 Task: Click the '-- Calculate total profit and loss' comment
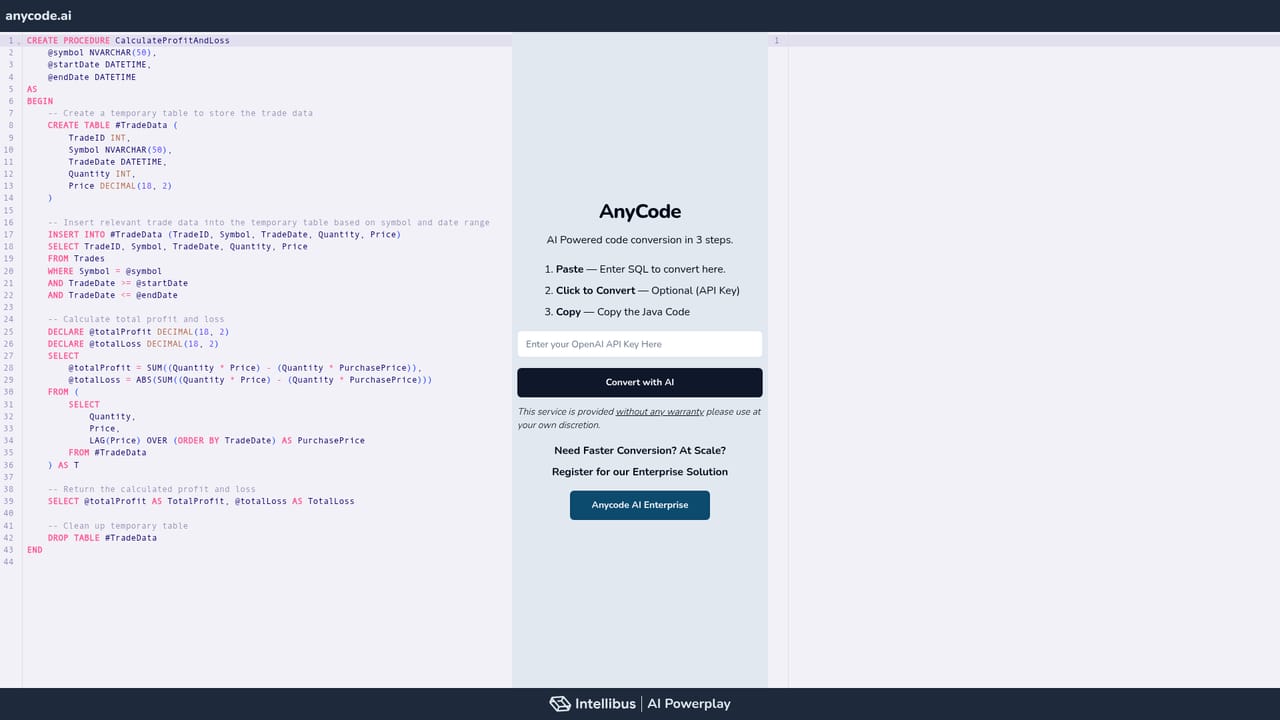point(136,320)
